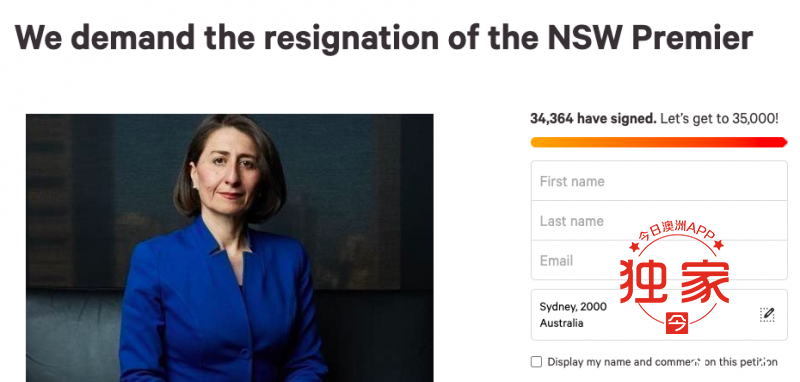
Task: Click the 'Display my name and comment' label
Action: 662,362
